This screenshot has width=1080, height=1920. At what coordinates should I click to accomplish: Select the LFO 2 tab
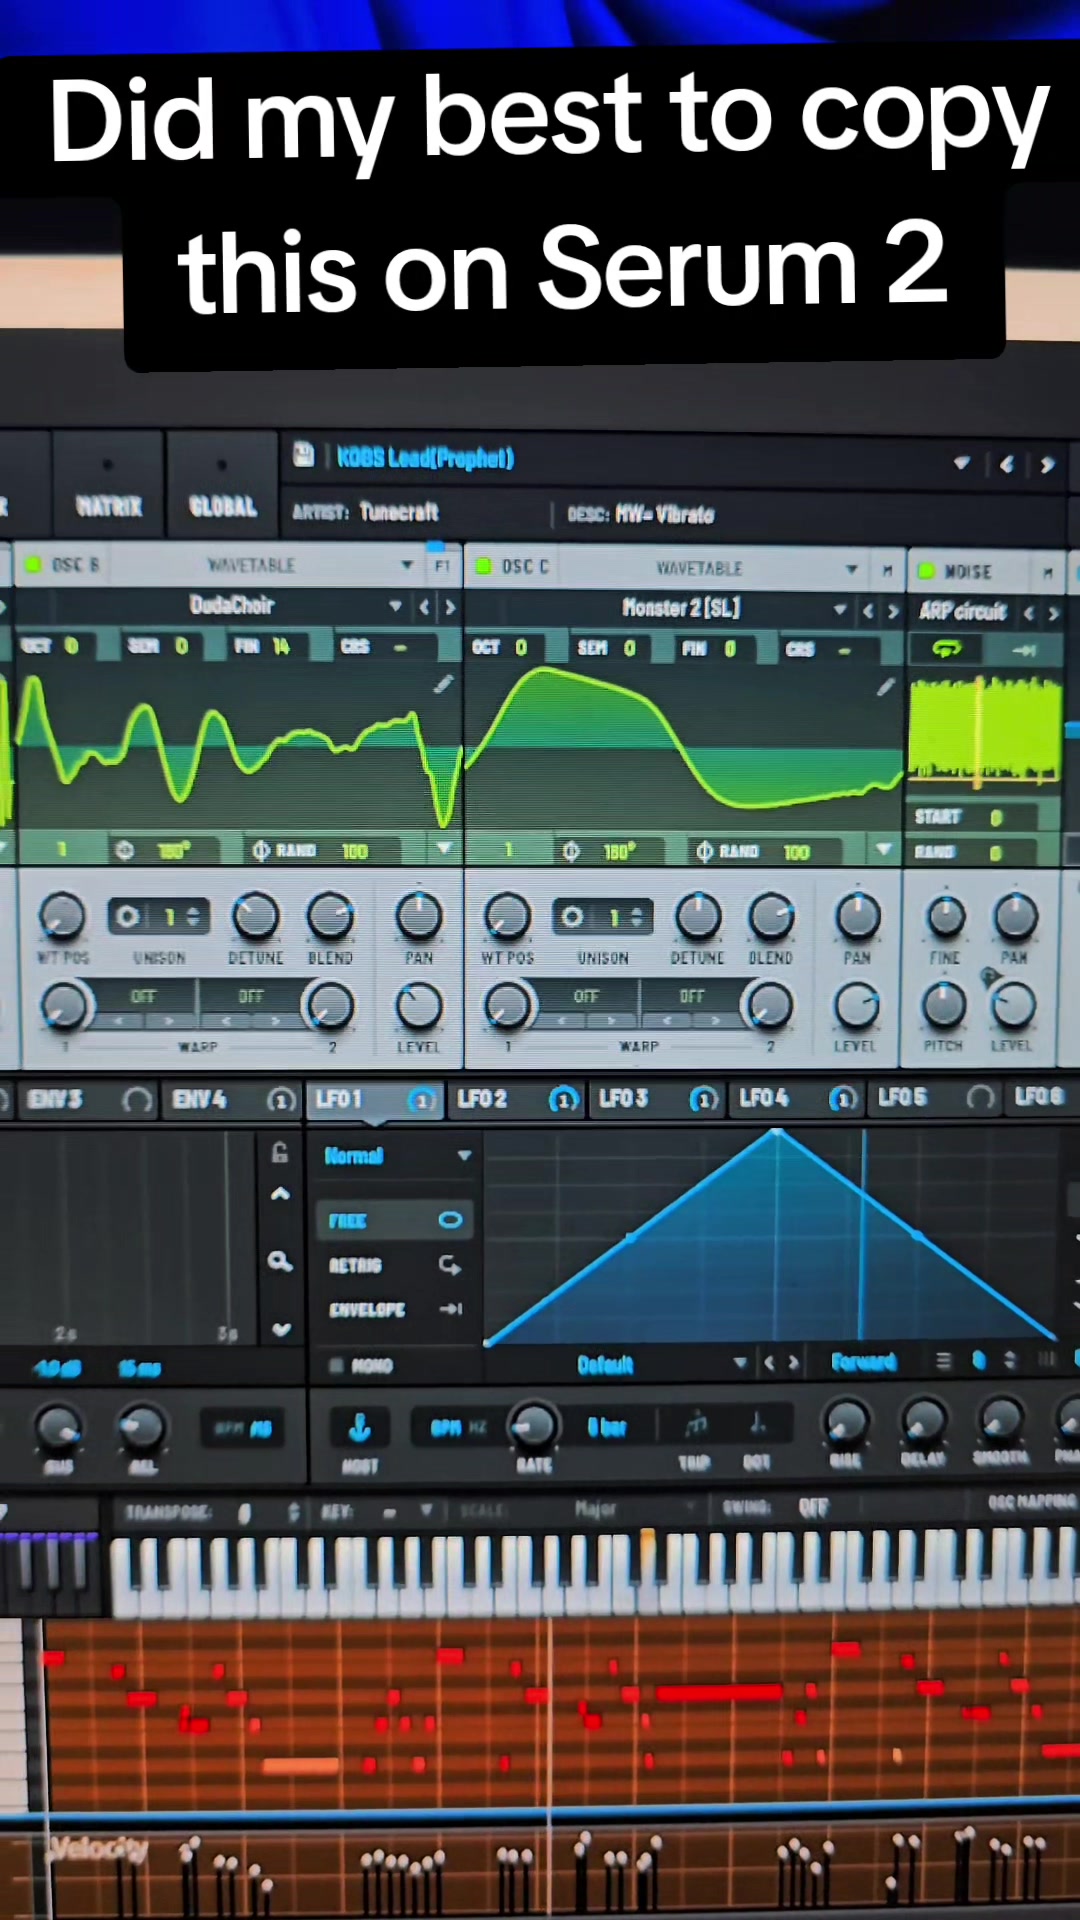tap(481, 1099)
